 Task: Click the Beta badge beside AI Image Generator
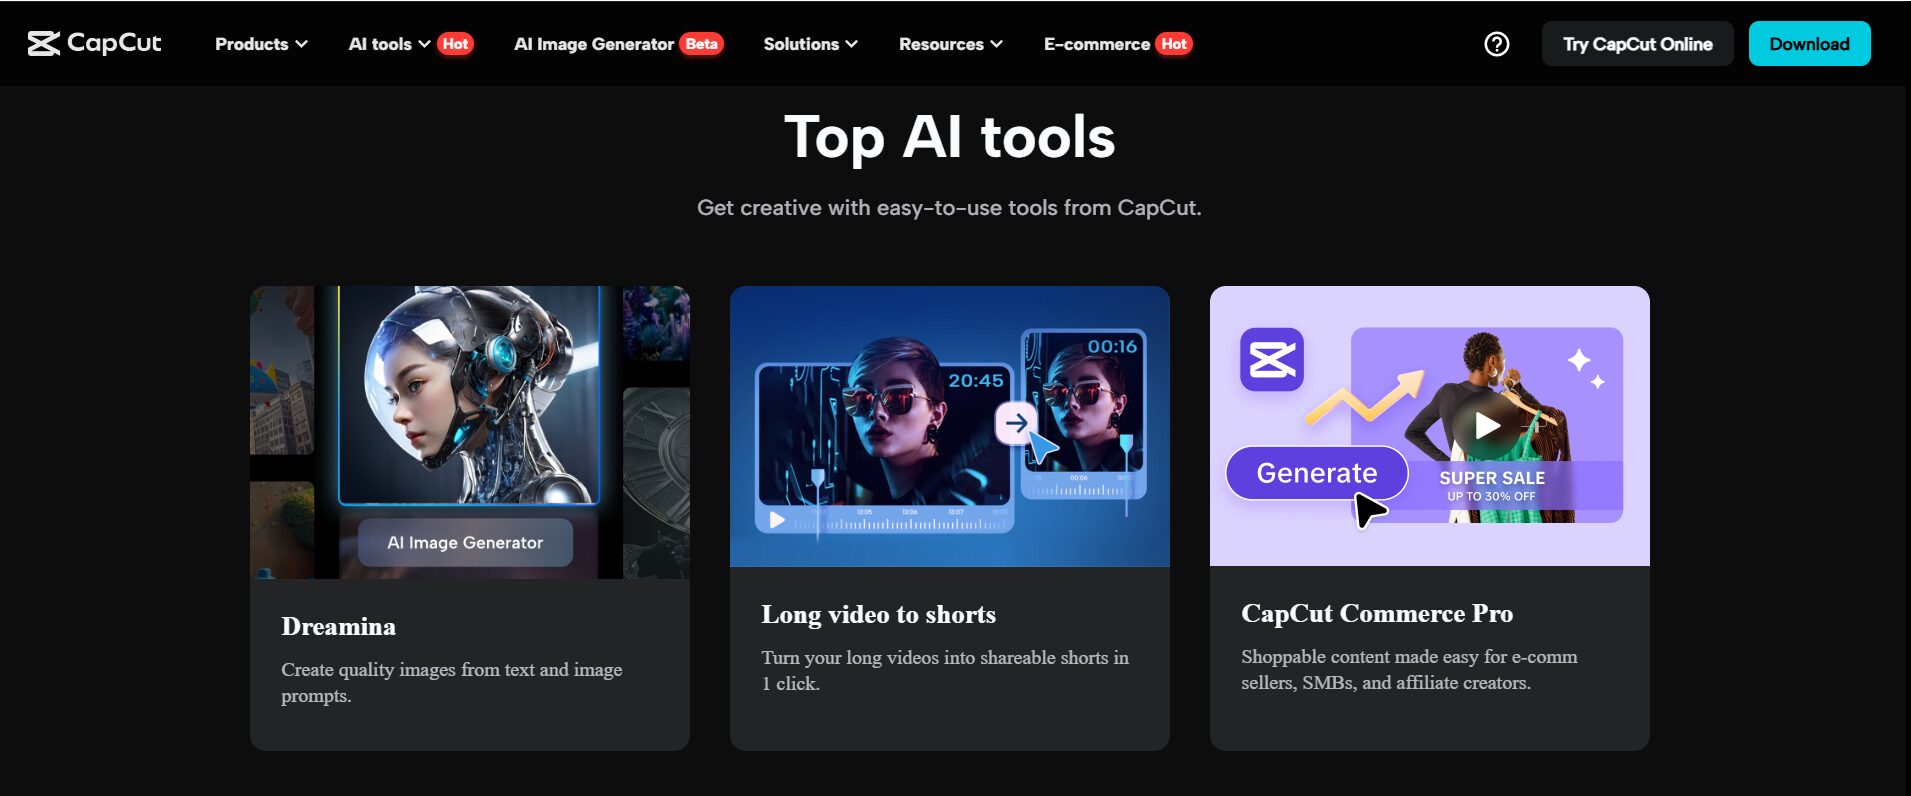(x=701, y=44)
